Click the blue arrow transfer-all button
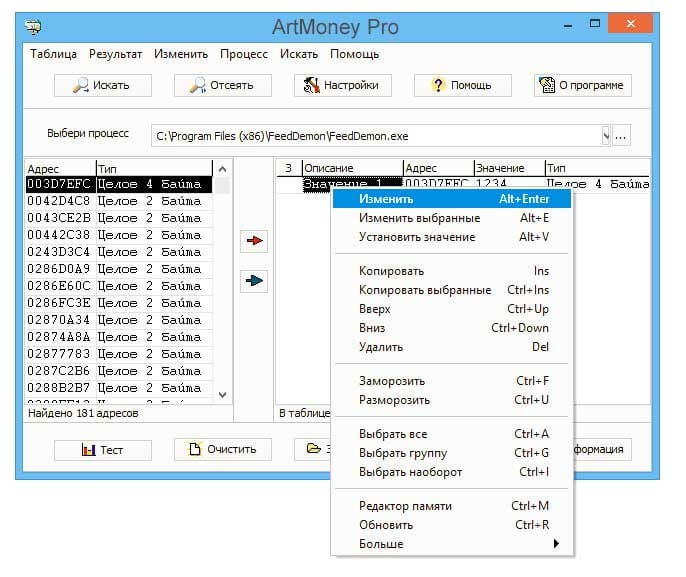 (x=254, y=280)
